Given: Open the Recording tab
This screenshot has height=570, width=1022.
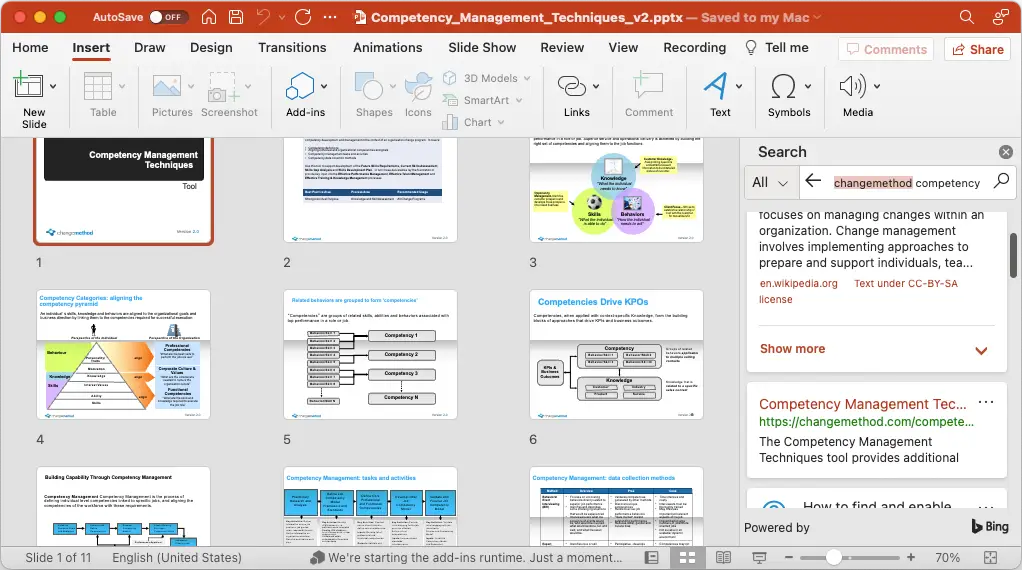Looking at the screenshot, I should (694, 48).
